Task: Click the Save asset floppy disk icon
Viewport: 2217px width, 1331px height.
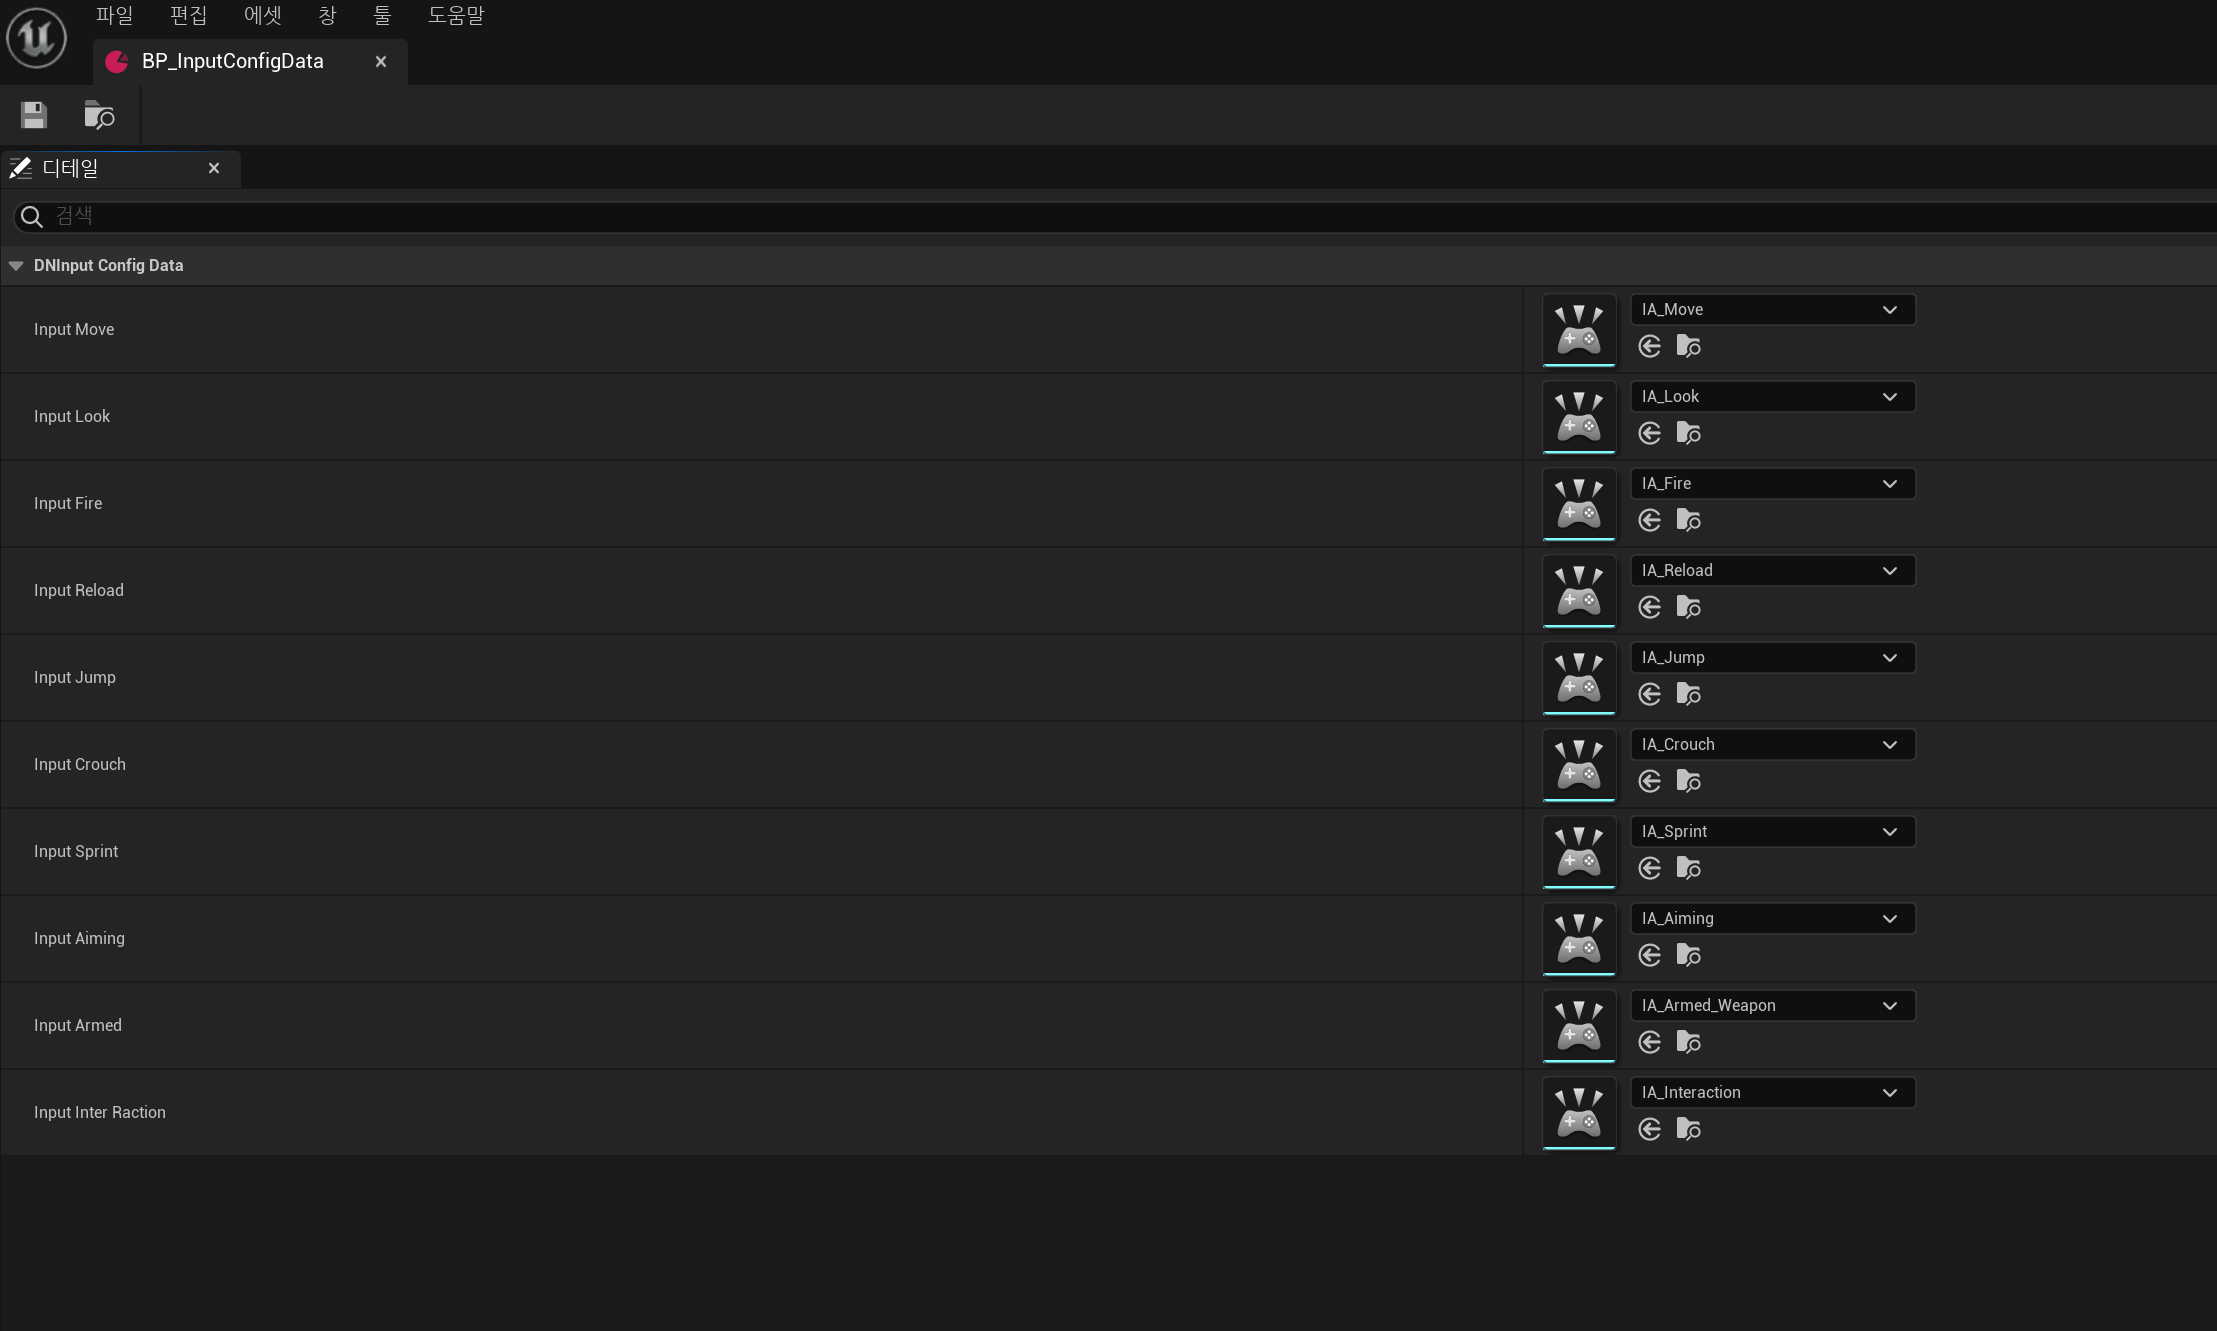Action: click(34, 115)
